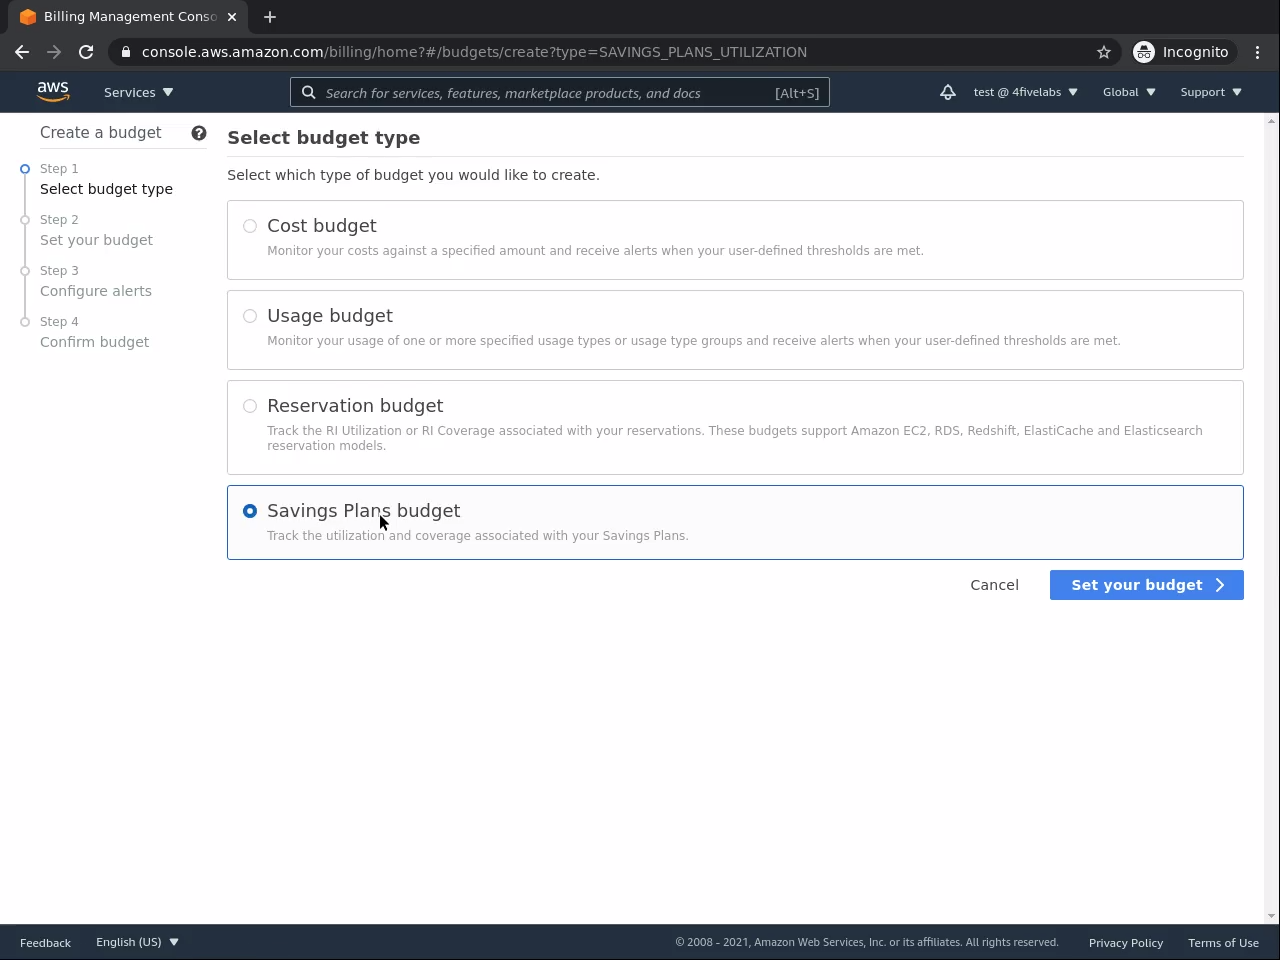1280x960 pixels.
Task: Click the search magnifier icon
Action: [x=309, y=93]
